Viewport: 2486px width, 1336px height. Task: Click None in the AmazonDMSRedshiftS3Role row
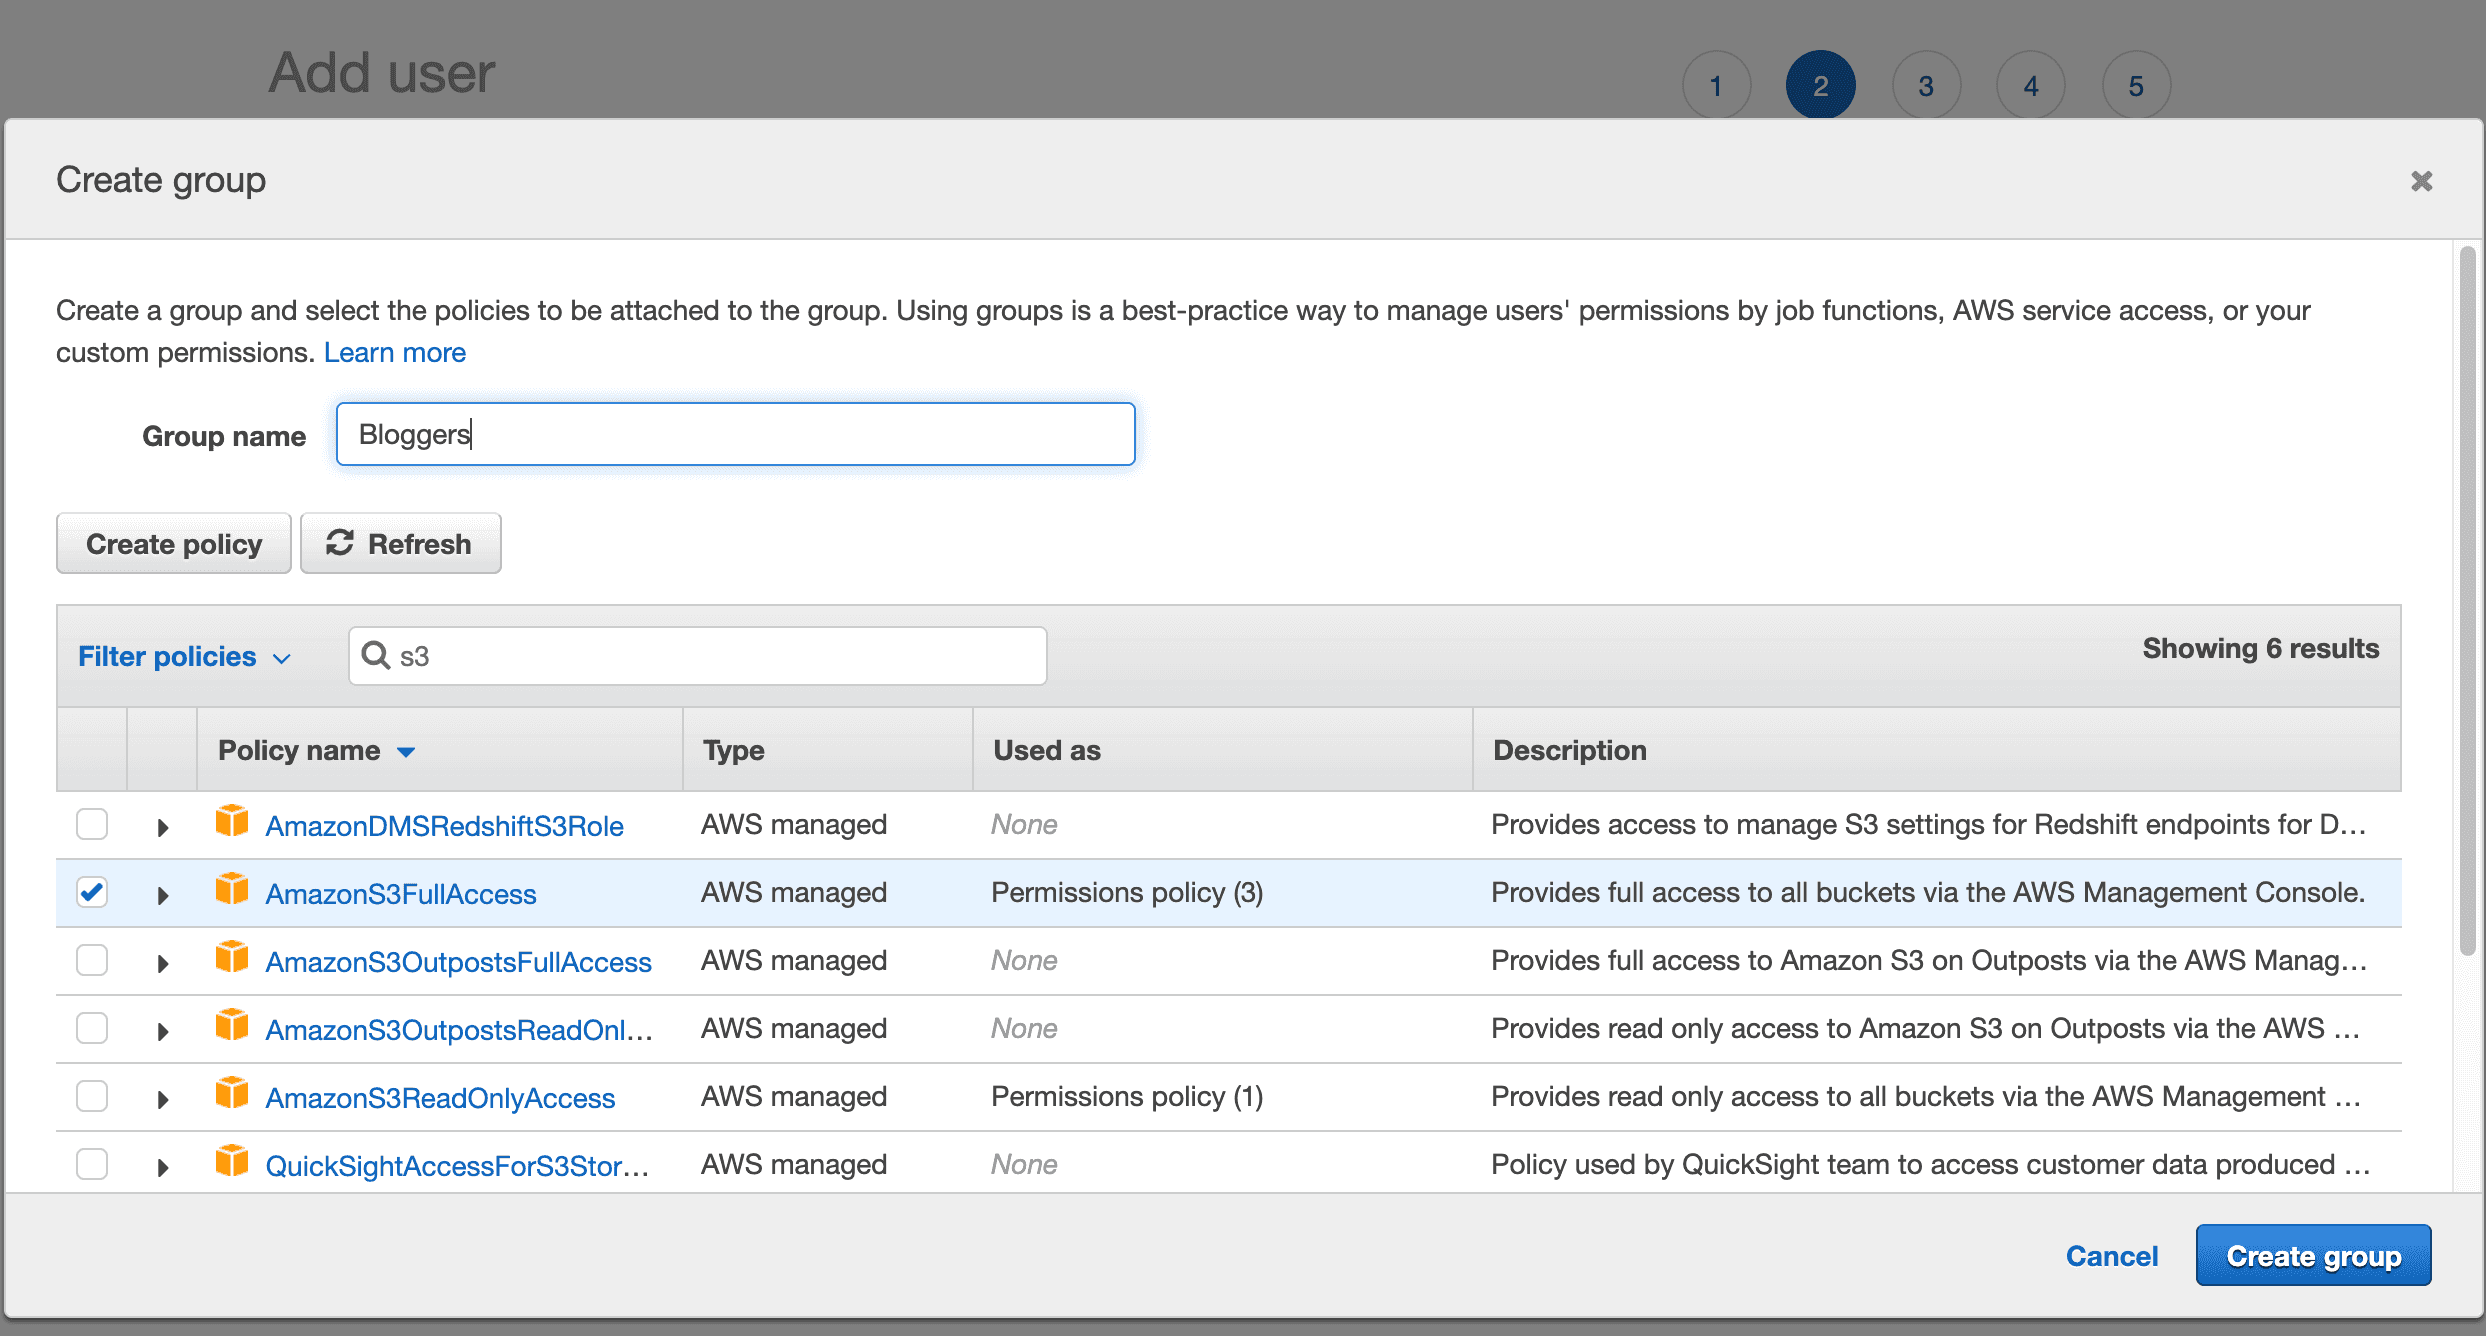tap(1024, 824)
